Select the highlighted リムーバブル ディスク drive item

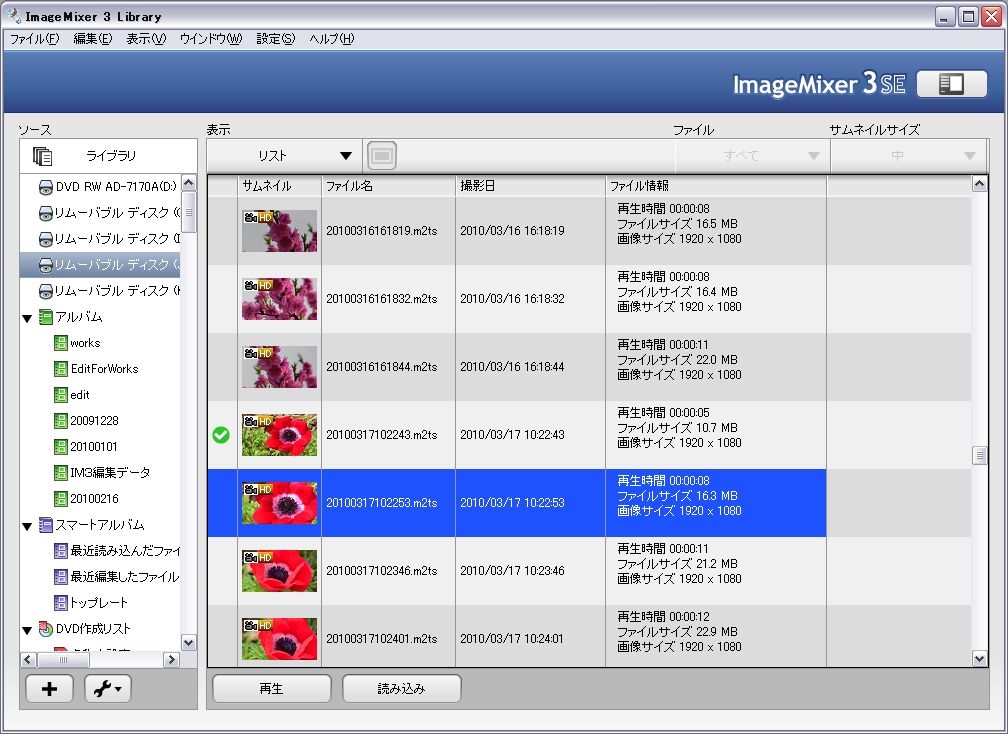(x=100, y=265)
